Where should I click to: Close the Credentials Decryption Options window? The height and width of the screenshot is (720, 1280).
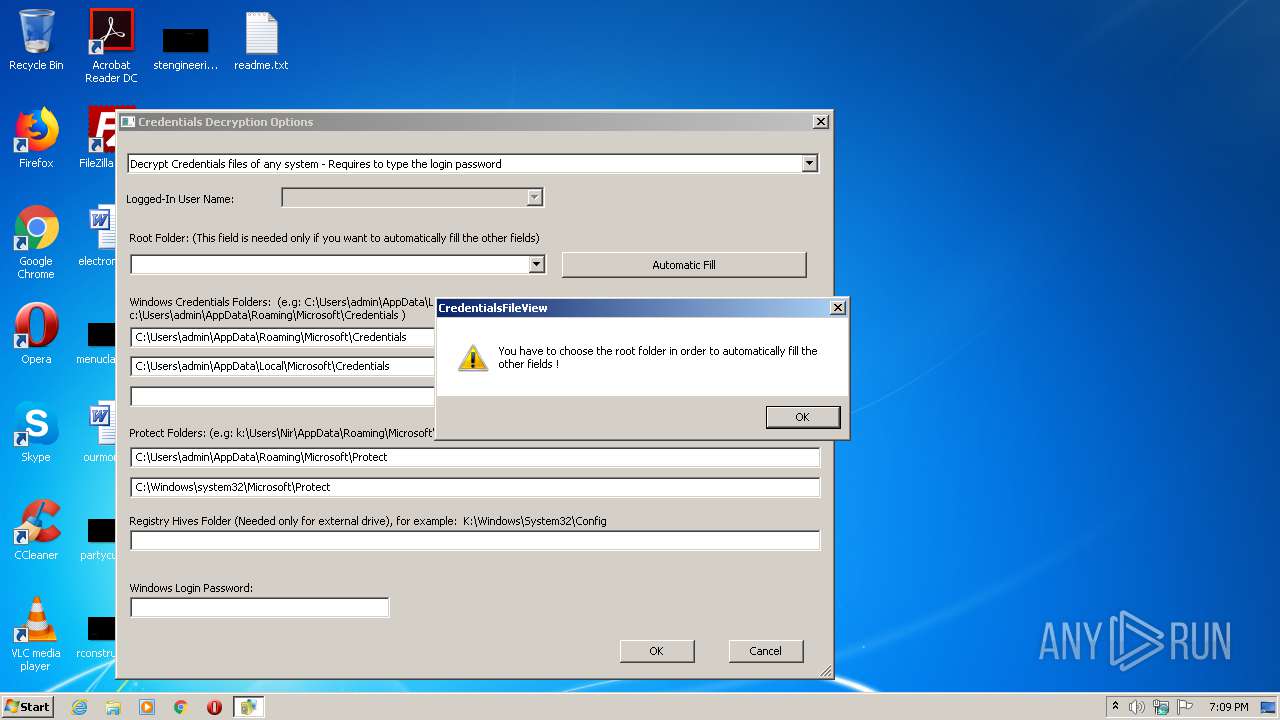821,122
